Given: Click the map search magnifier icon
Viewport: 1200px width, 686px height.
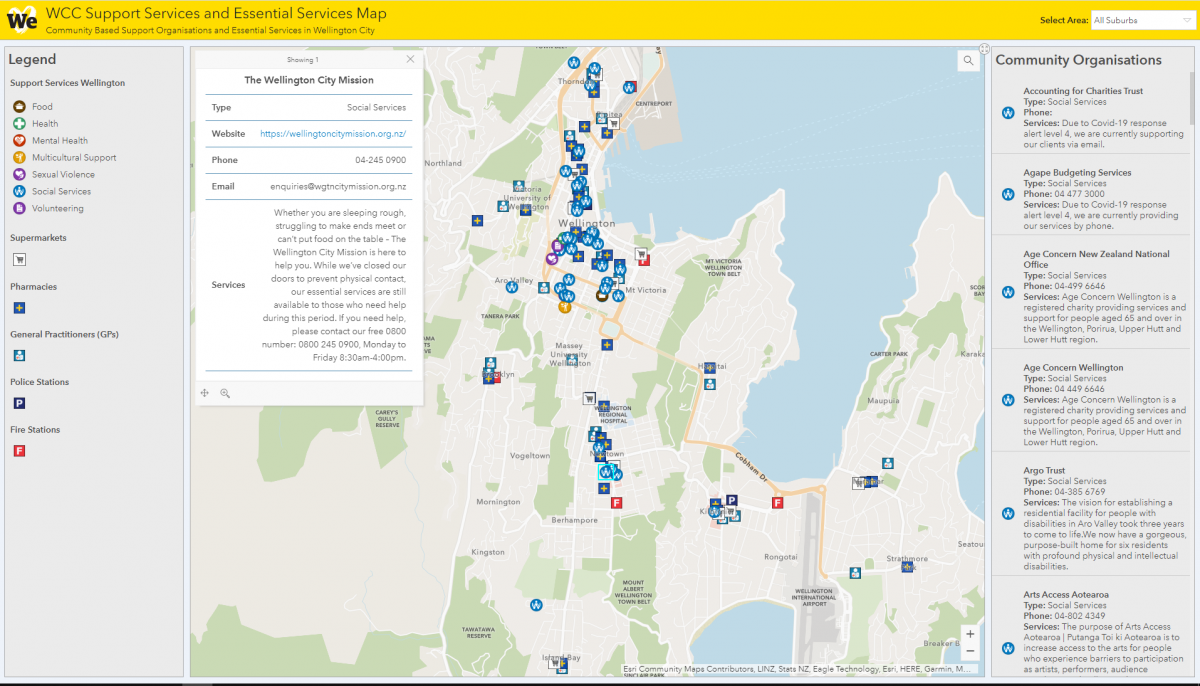Looking at the screenshot, I should click(x=968, y=61).
